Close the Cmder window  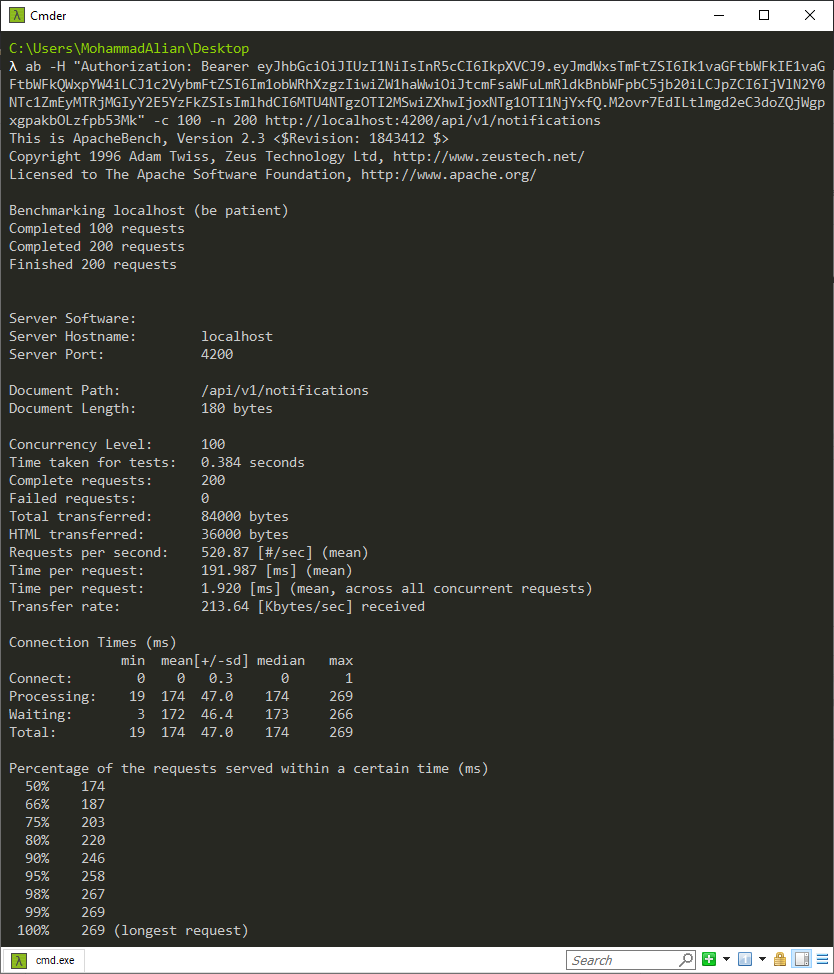pyautogui.click(x=810, y=15)
